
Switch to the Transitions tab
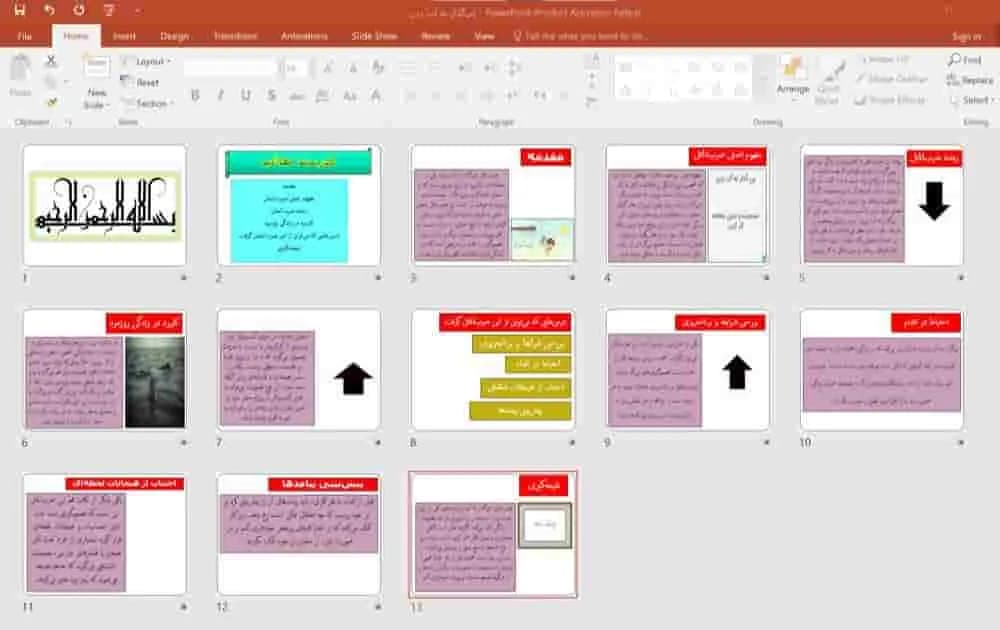tap(235, 36)
